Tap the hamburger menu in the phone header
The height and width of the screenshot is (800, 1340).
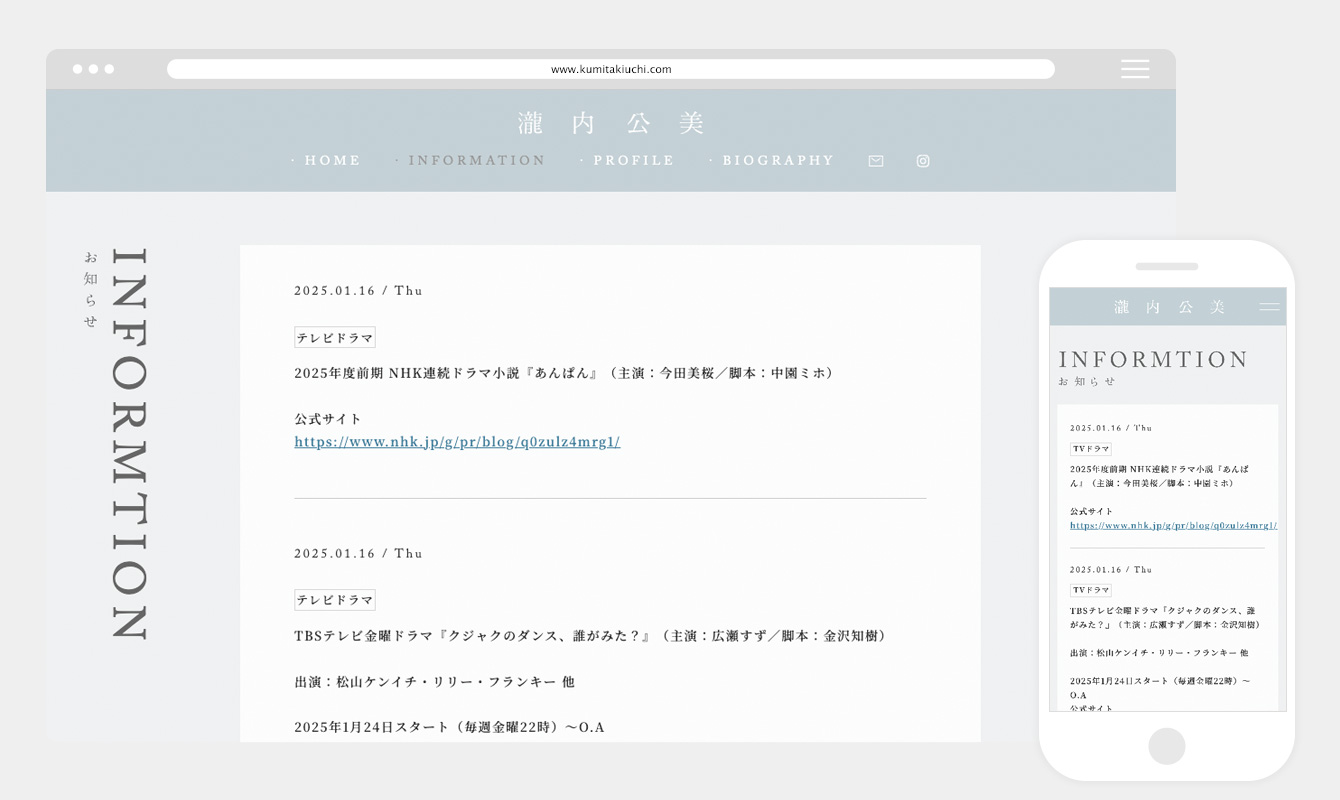point(1269,307)
